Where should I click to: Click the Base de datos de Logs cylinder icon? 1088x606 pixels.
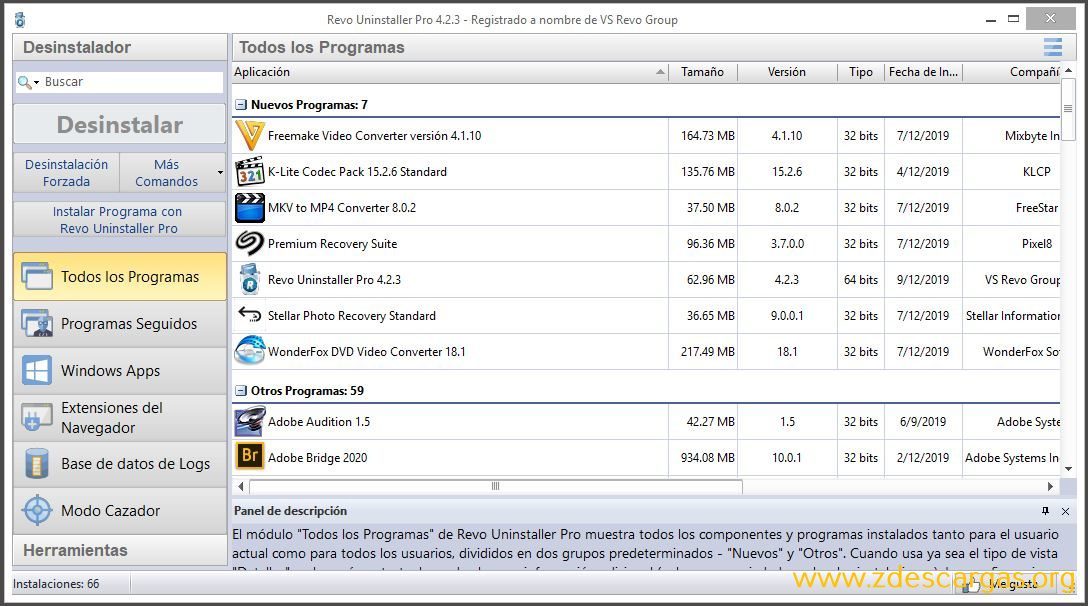click(36, 464)
